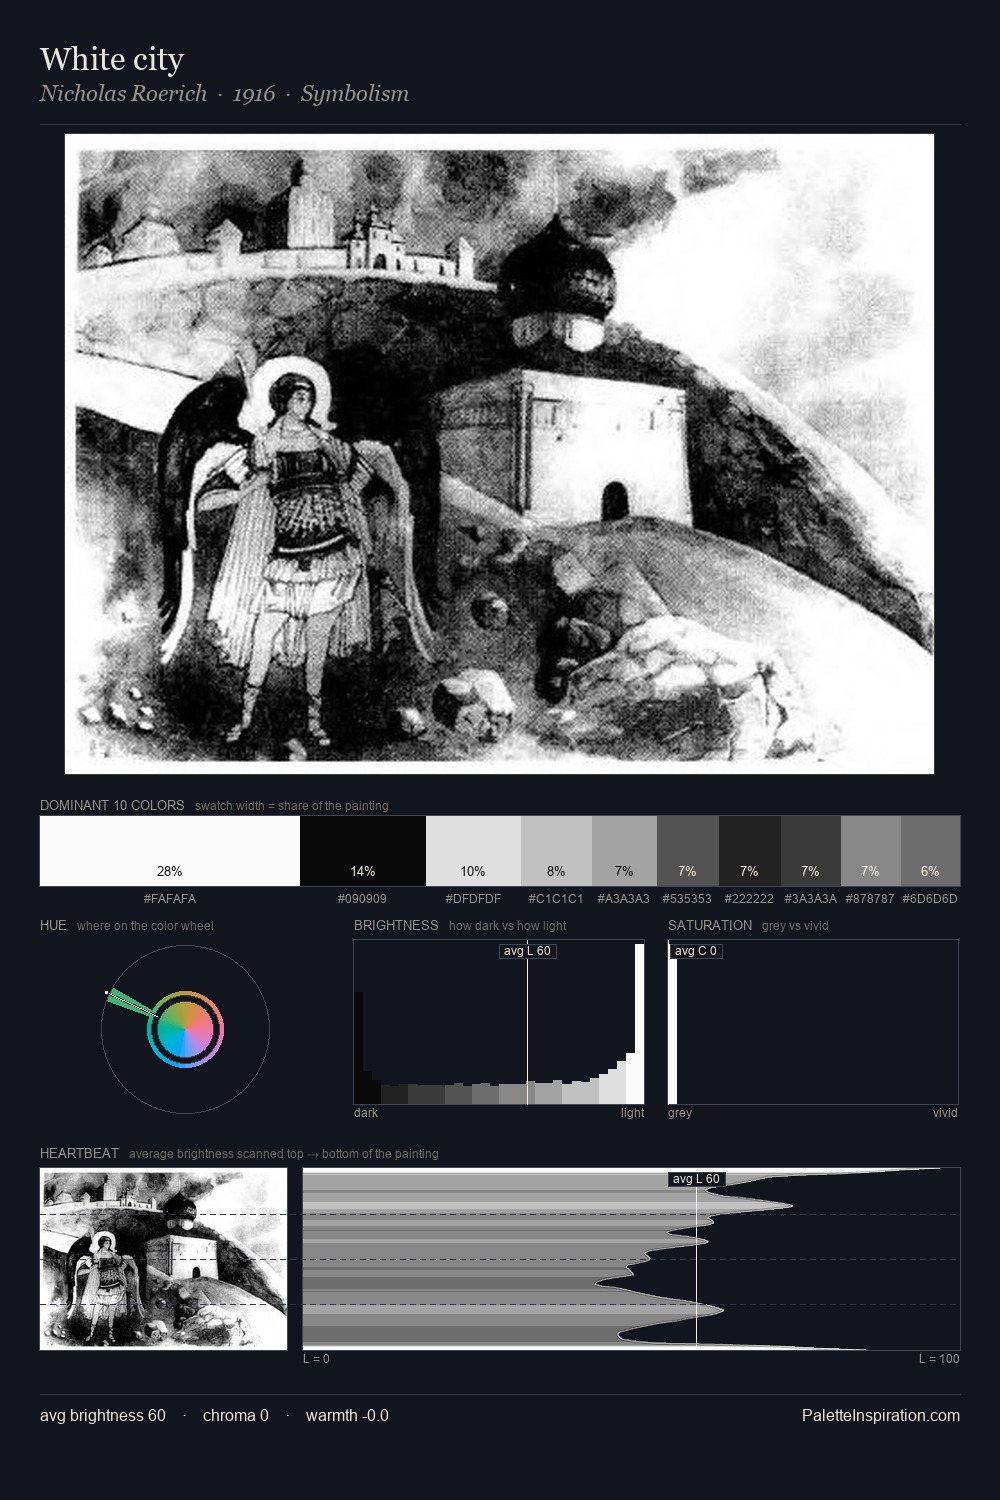Pick the #535353 dark grey swatch

coord(687,851)
